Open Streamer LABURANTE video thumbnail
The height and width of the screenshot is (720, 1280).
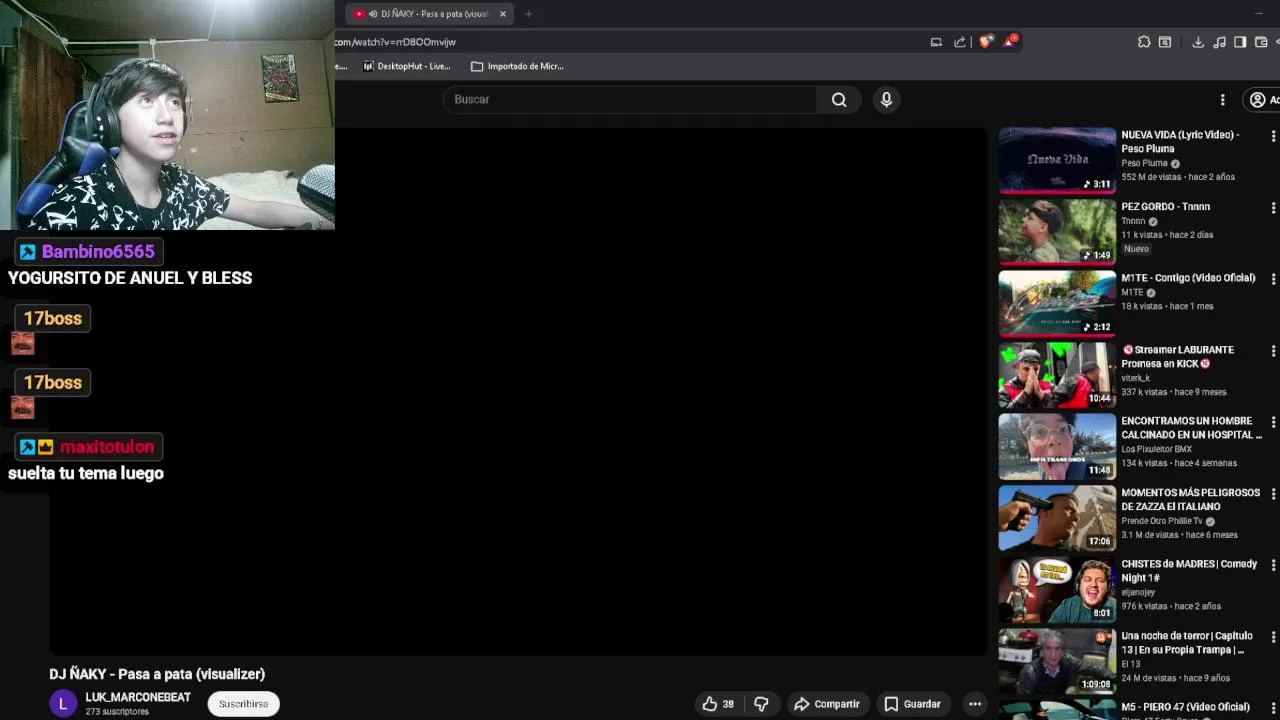click(x=1057, y=375)
